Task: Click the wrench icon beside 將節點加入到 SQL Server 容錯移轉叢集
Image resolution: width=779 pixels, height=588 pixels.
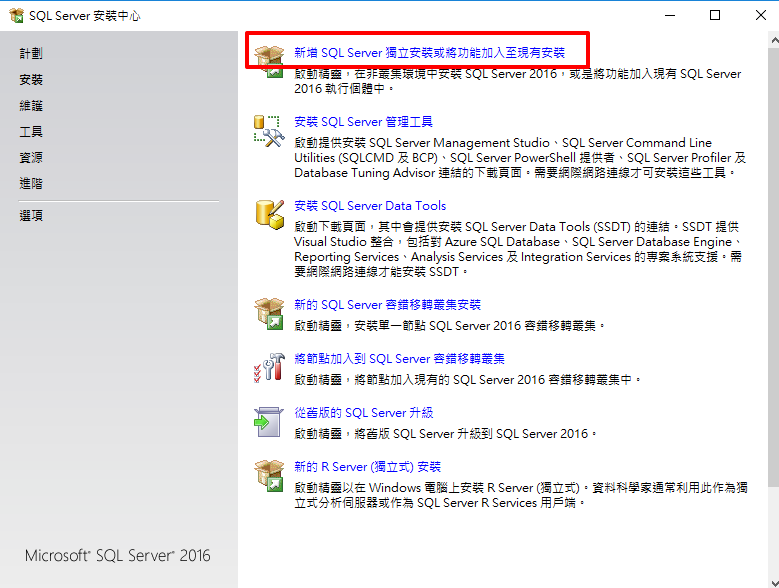Action: (x=269, y=368)
